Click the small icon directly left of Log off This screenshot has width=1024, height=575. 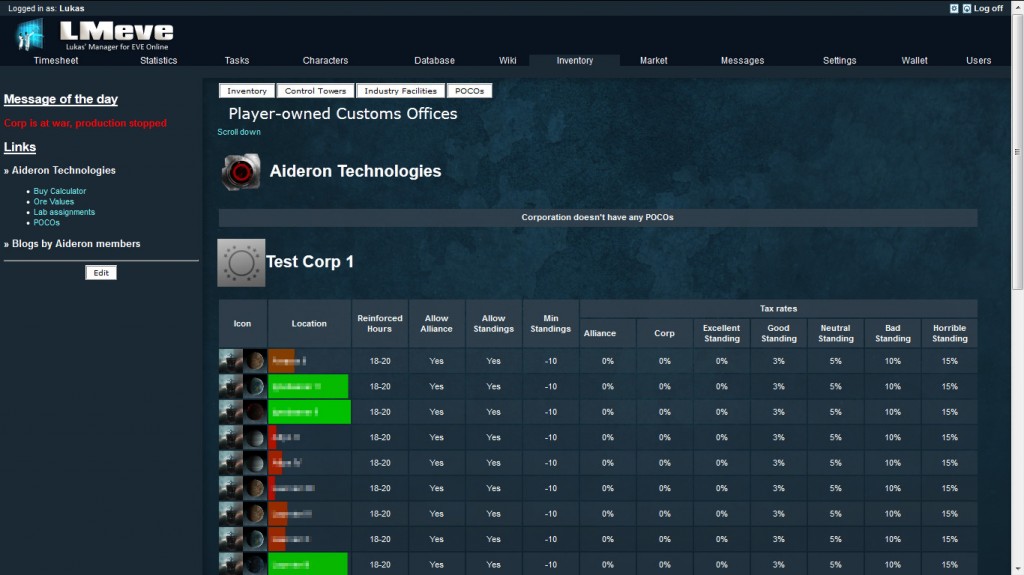(x=967, y=8)
